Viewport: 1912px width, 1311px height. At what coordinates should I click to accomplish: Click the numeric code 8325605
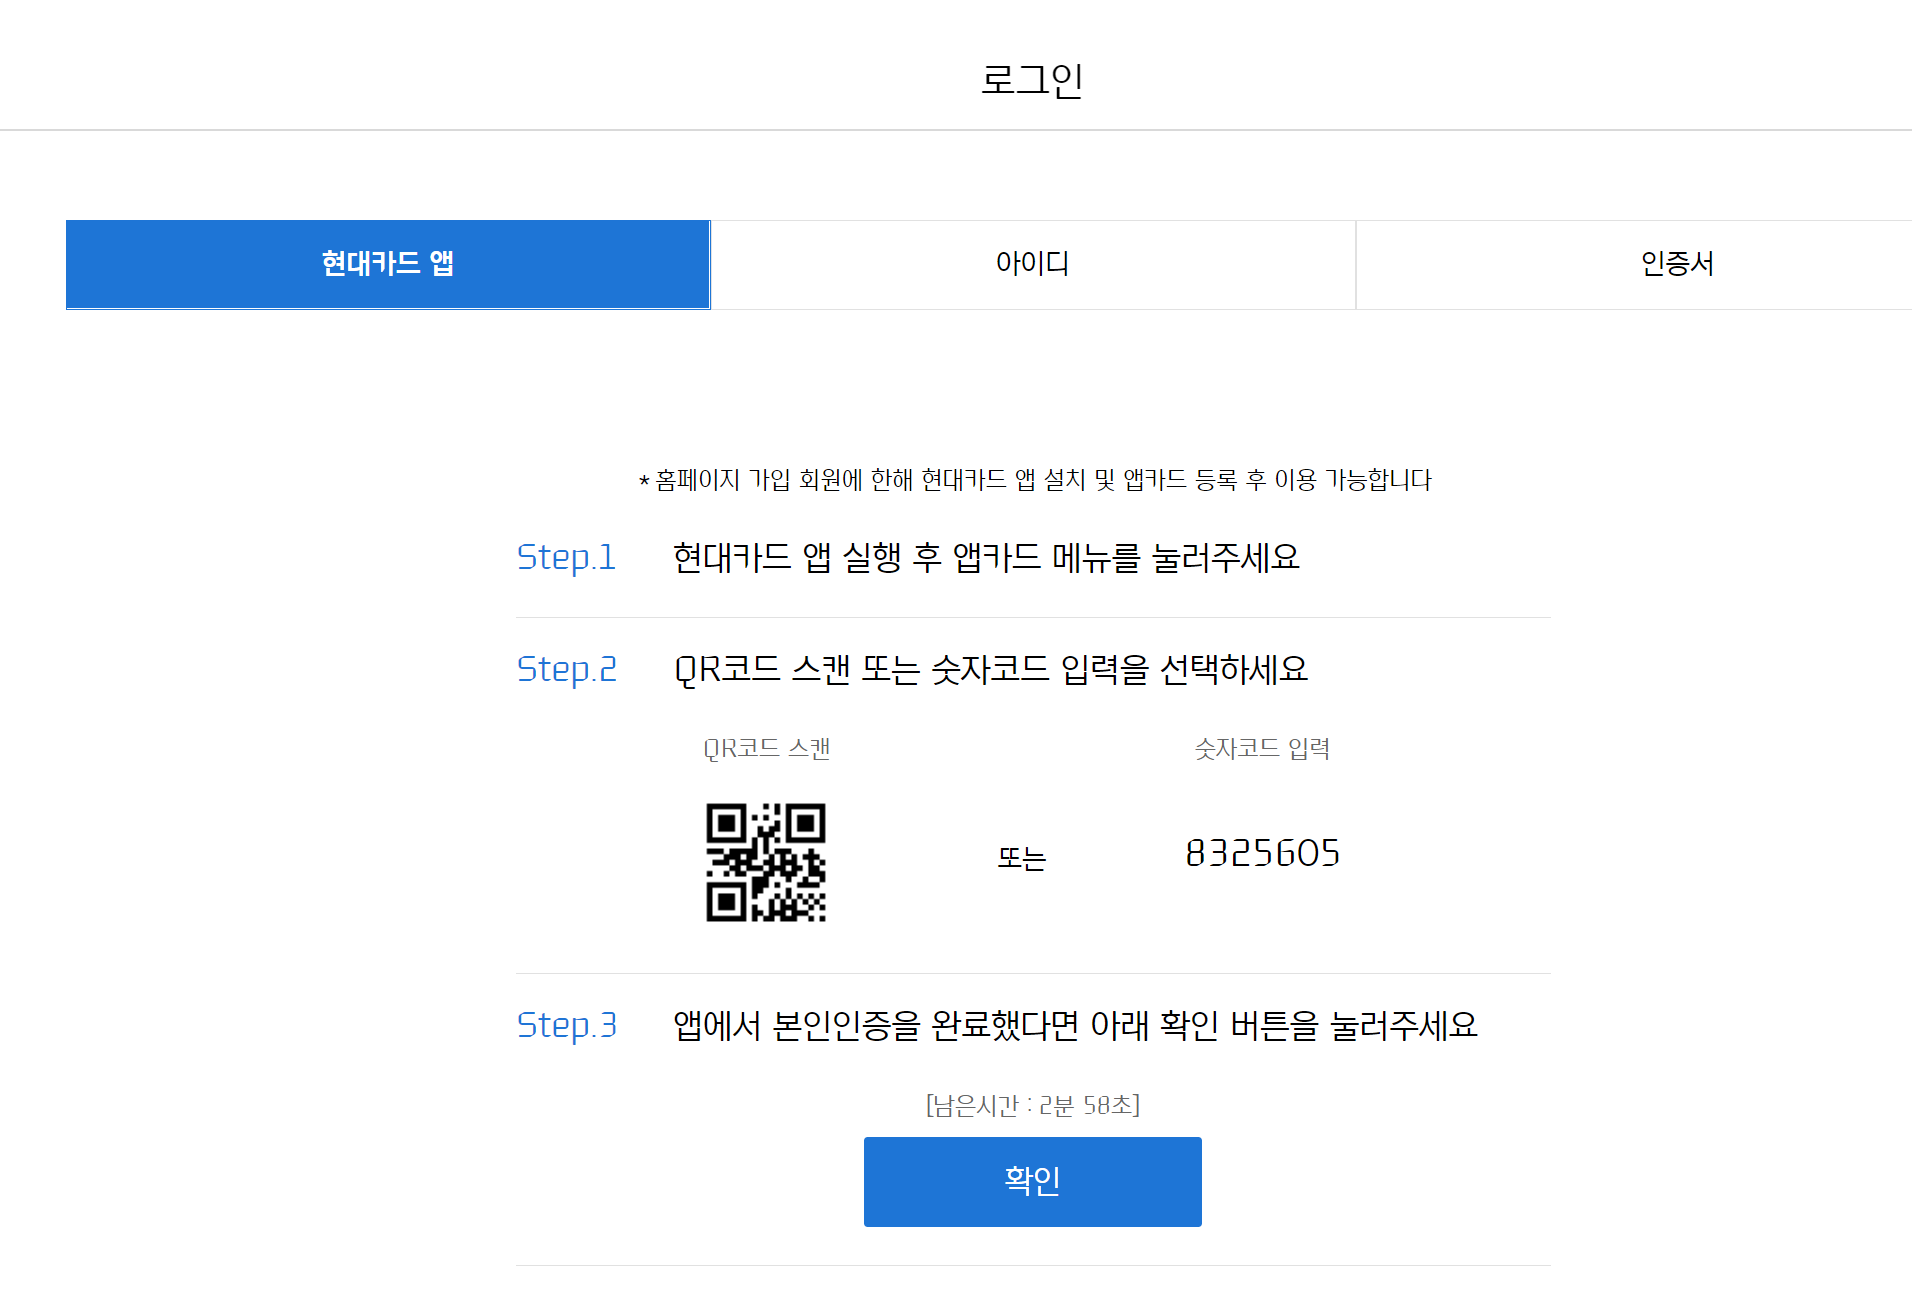(x=1263, y=853)
